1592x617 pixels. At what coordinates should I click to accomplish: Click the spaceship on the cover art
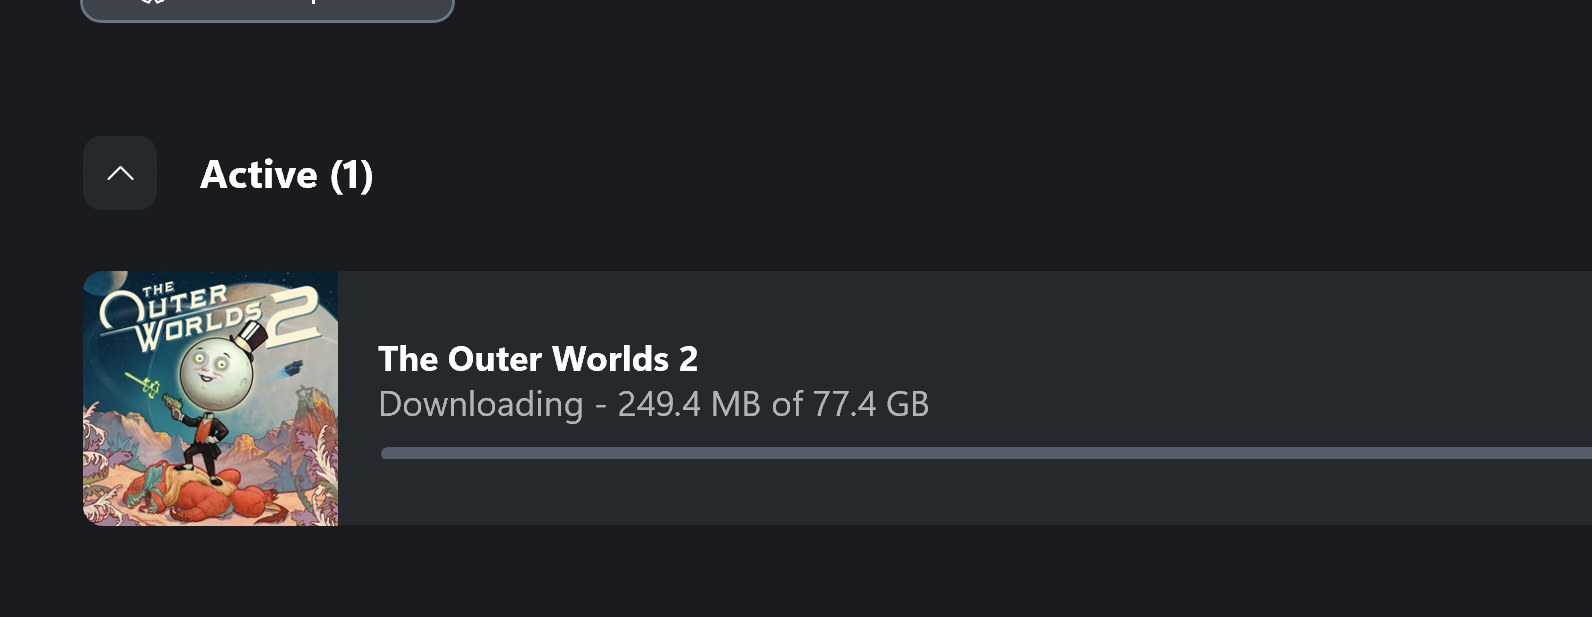(290, 368)
